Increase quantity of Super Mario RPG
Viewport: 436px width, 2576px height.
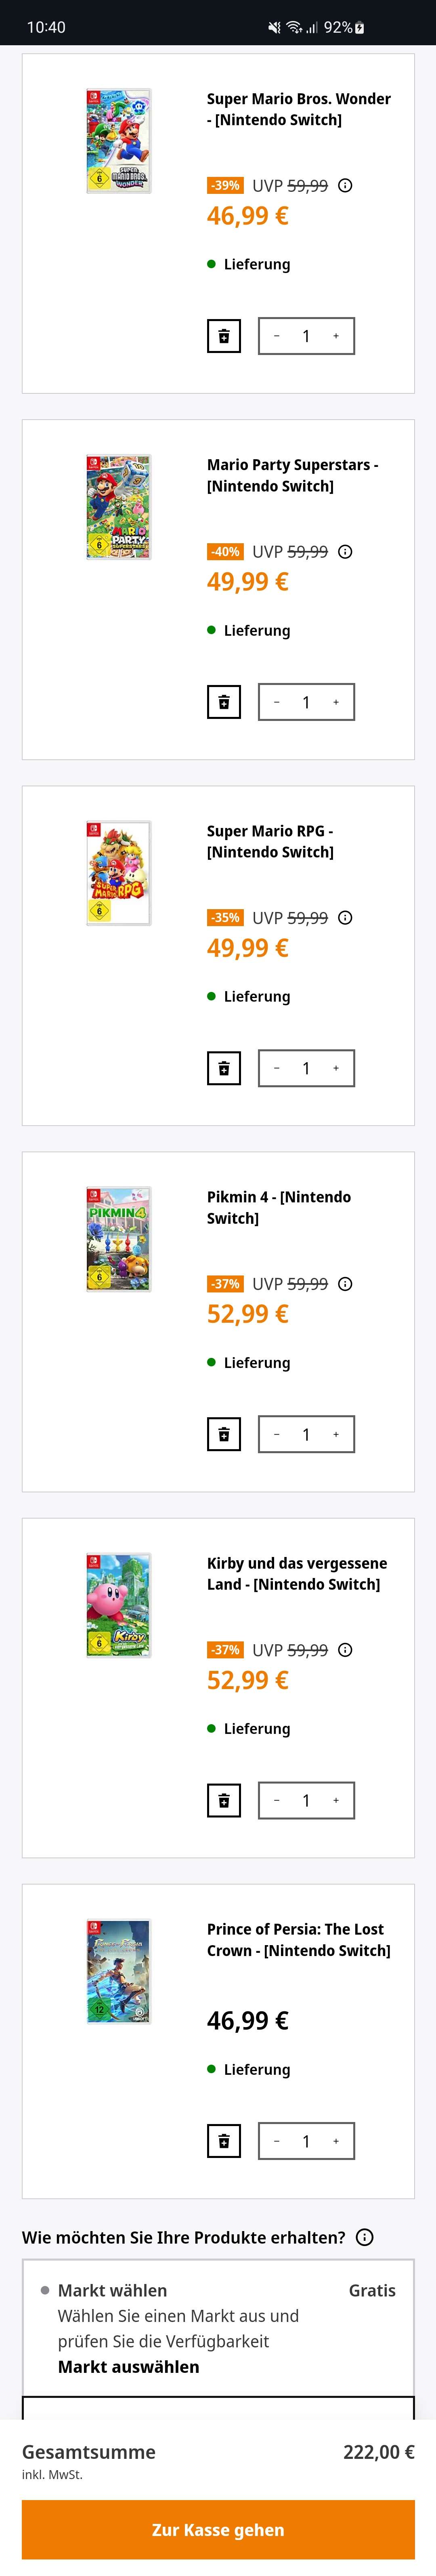coord(336,1068)
